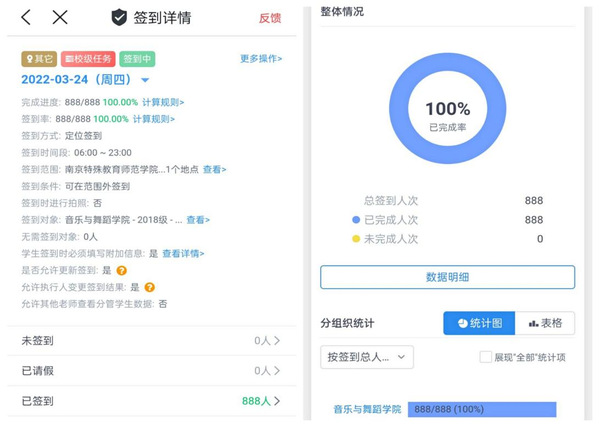This screenshot has height=427, width=599.
Task: Switch to the 表格 tab
Action: tap(545, 323)
